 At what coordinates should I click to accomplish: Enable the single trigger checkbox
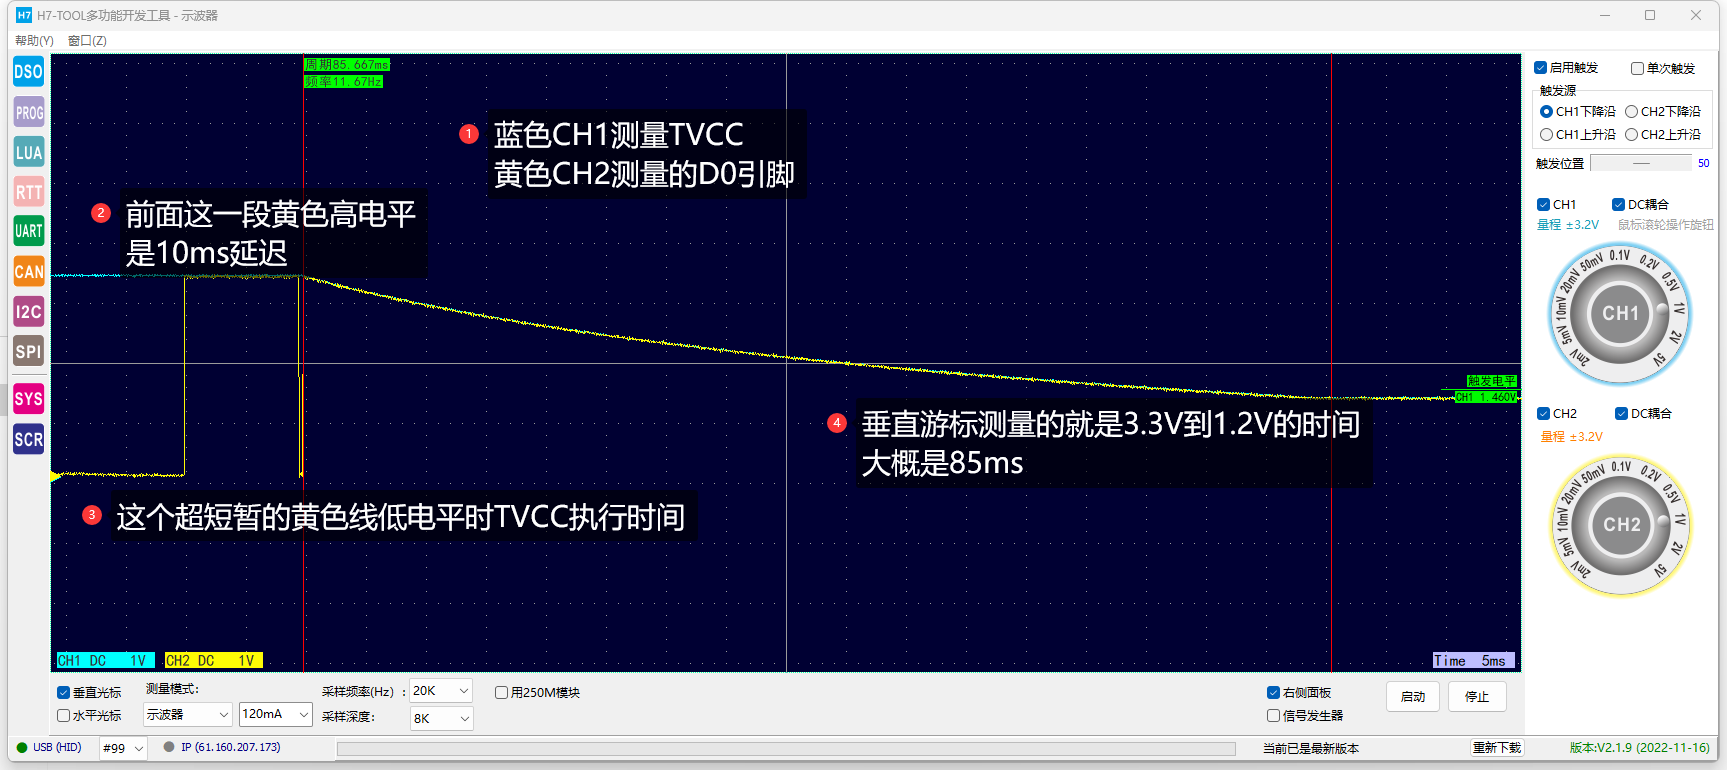1637,68
